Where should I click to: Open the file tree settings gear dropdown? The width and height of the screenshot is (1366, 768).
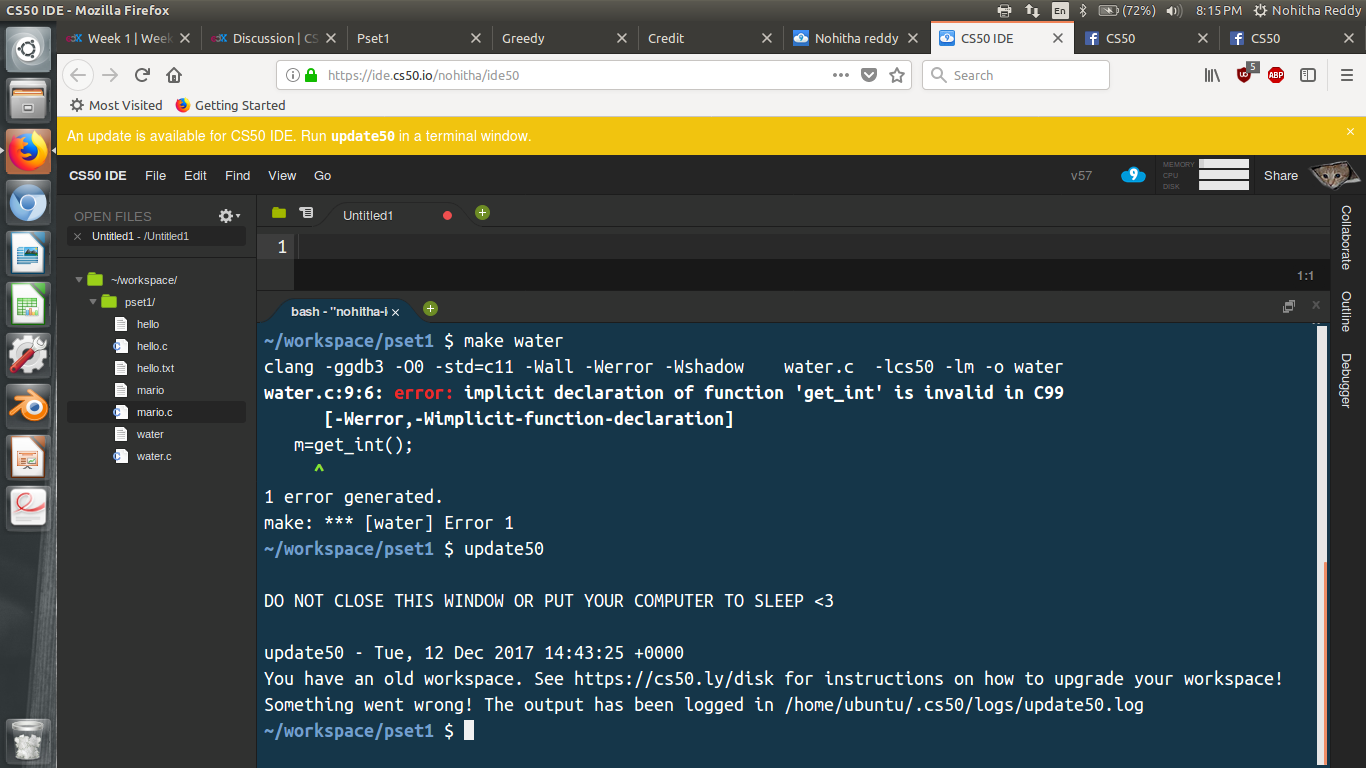(x=229, y=216)
